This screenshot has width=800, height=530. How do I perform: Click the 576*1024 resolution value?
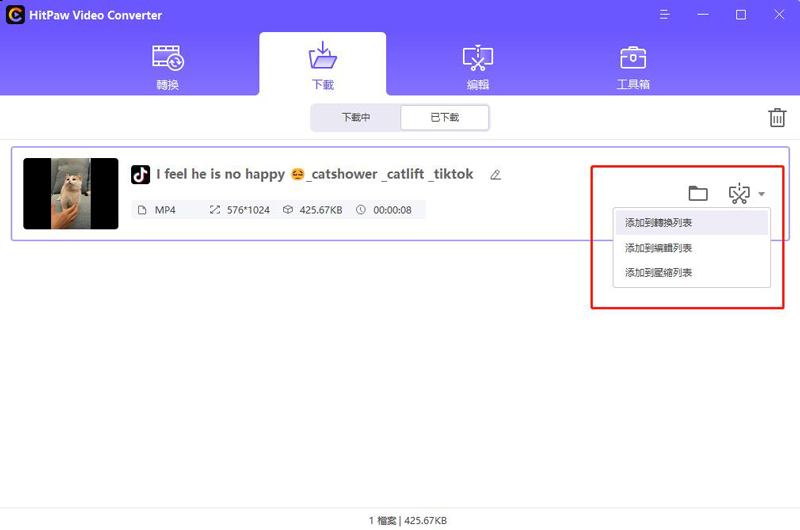248,210
